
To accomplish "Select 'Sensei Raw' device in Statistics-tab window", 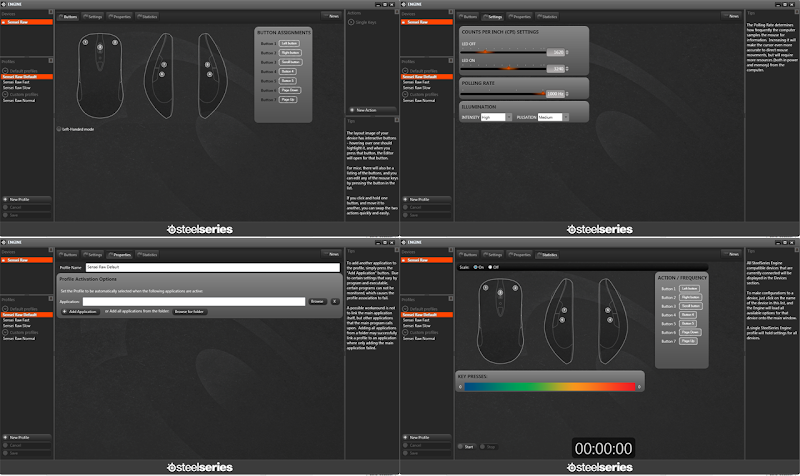I will 427,260.
